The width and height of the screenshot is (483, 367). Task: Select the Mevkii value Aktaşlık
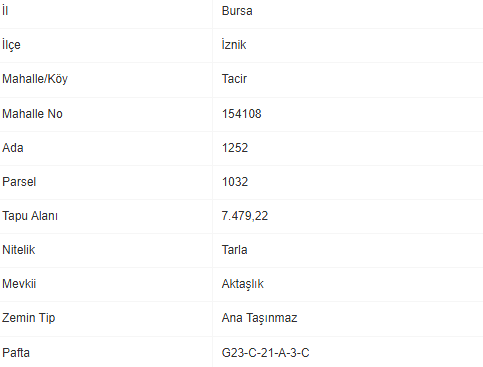(242, 284)
